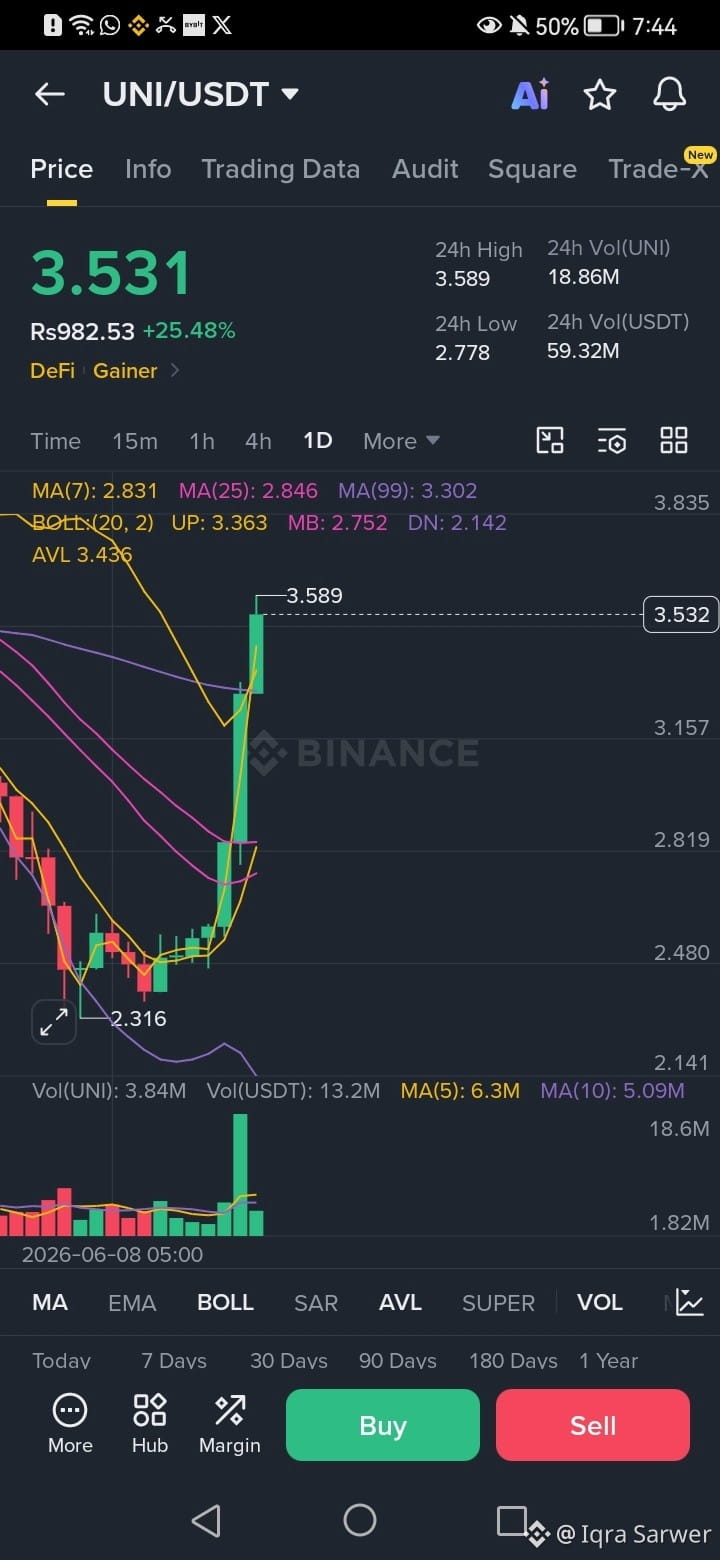Select the 180 Days performance range
Screen dimensions: 720x1560
click(513, 1360)
